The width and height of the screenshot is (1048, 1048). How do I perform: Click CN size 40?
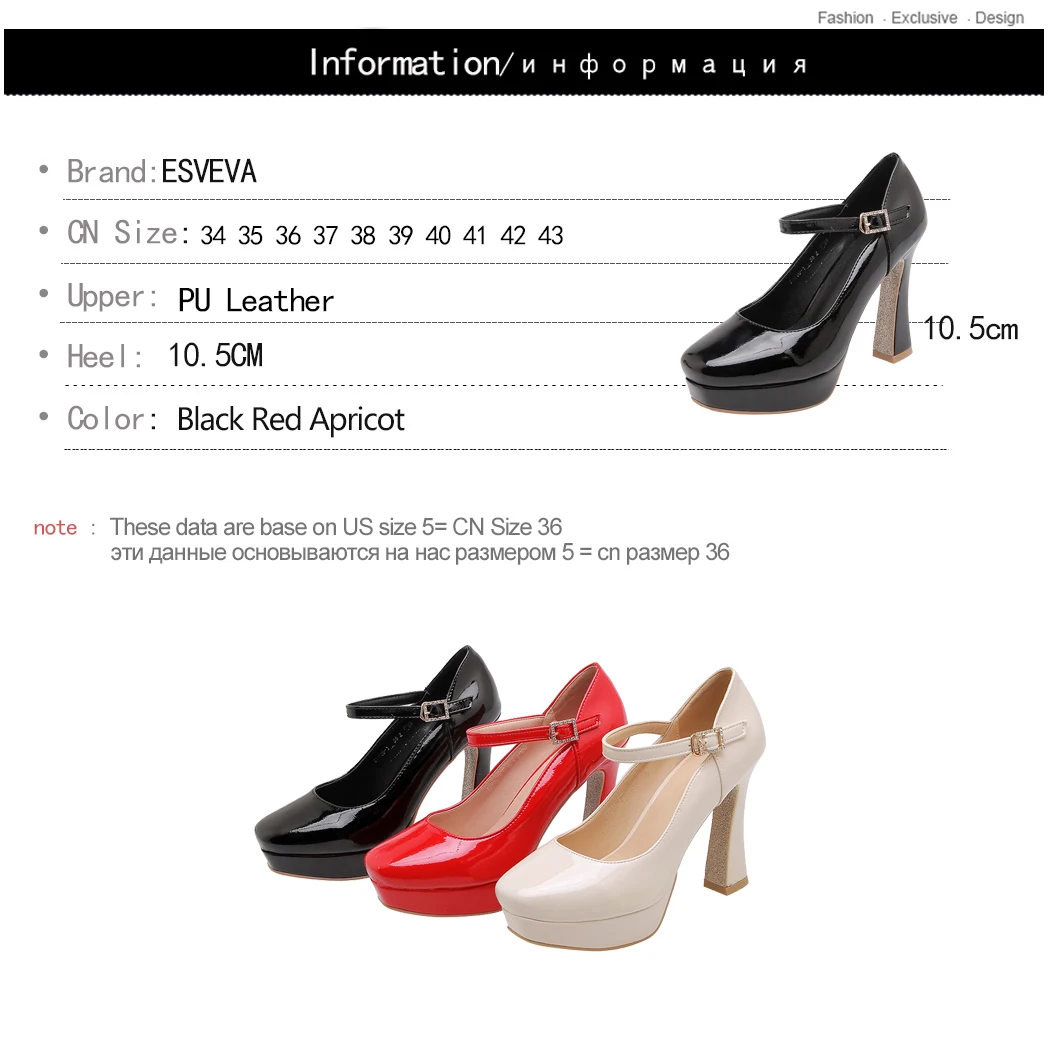click(x=438, y=235)
